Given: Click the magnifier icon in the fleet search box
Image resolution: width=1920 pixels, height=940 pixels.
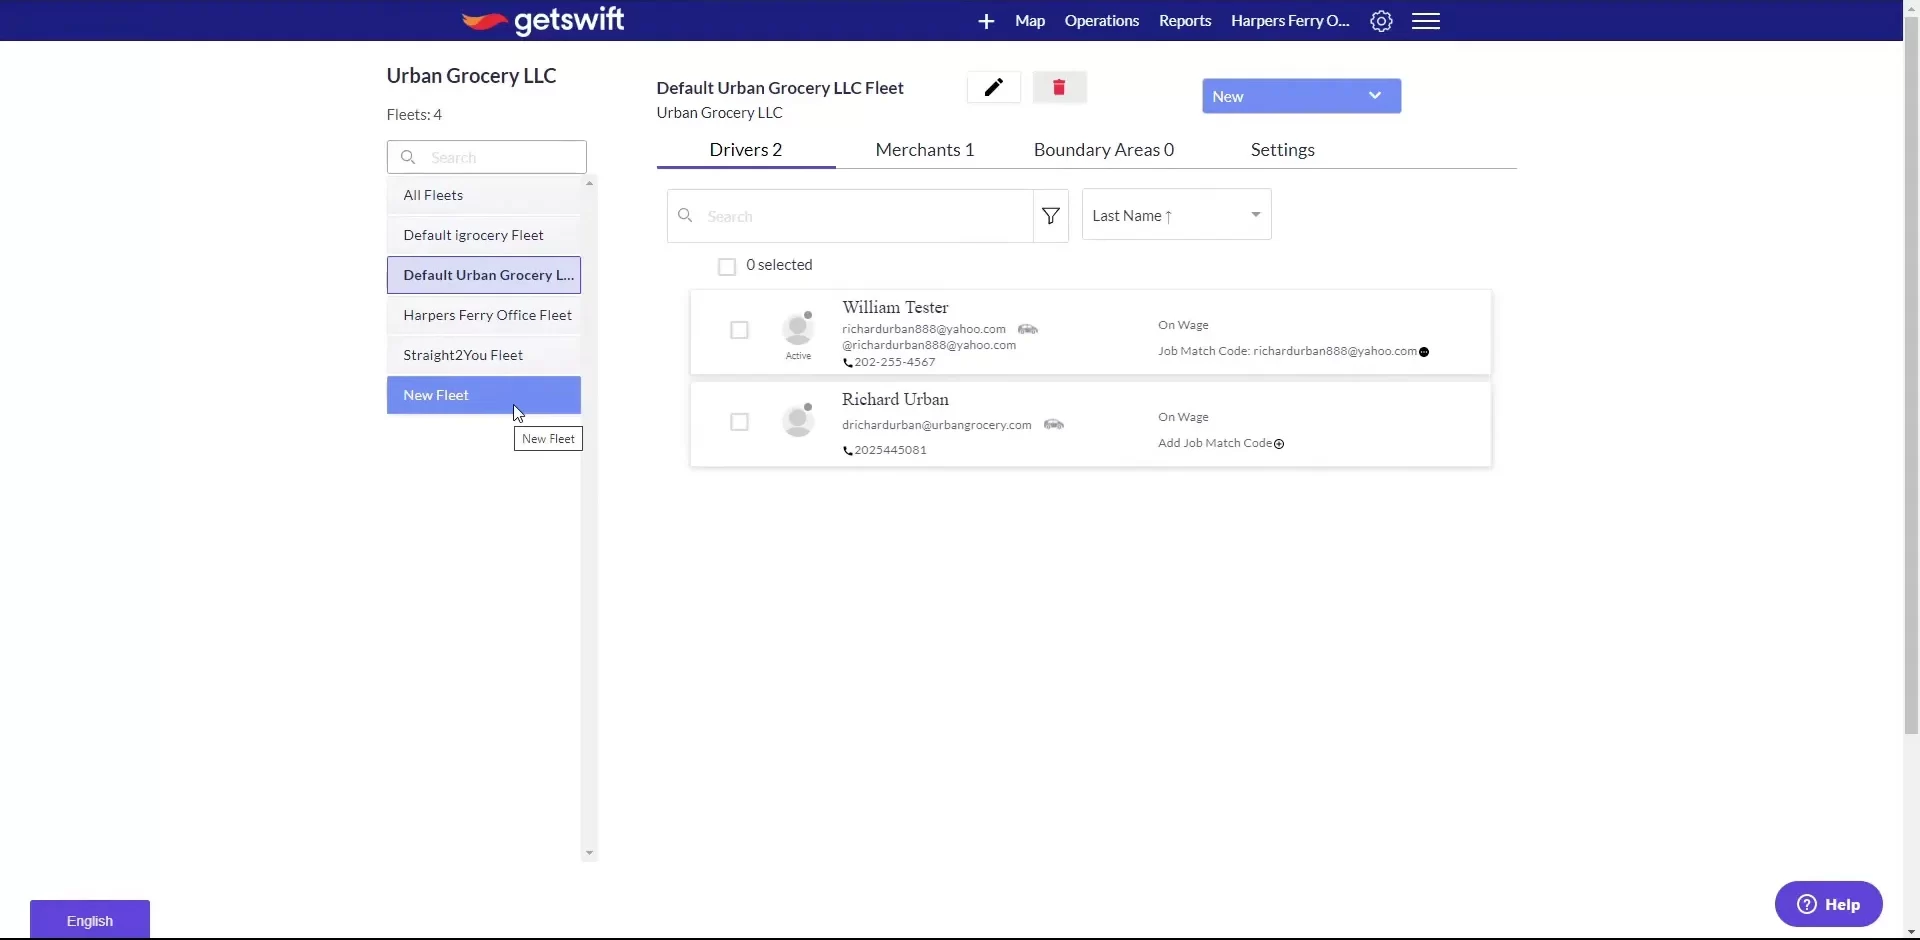Looking at the screenshot, I should pyautogui.click(x=407, y=157).
